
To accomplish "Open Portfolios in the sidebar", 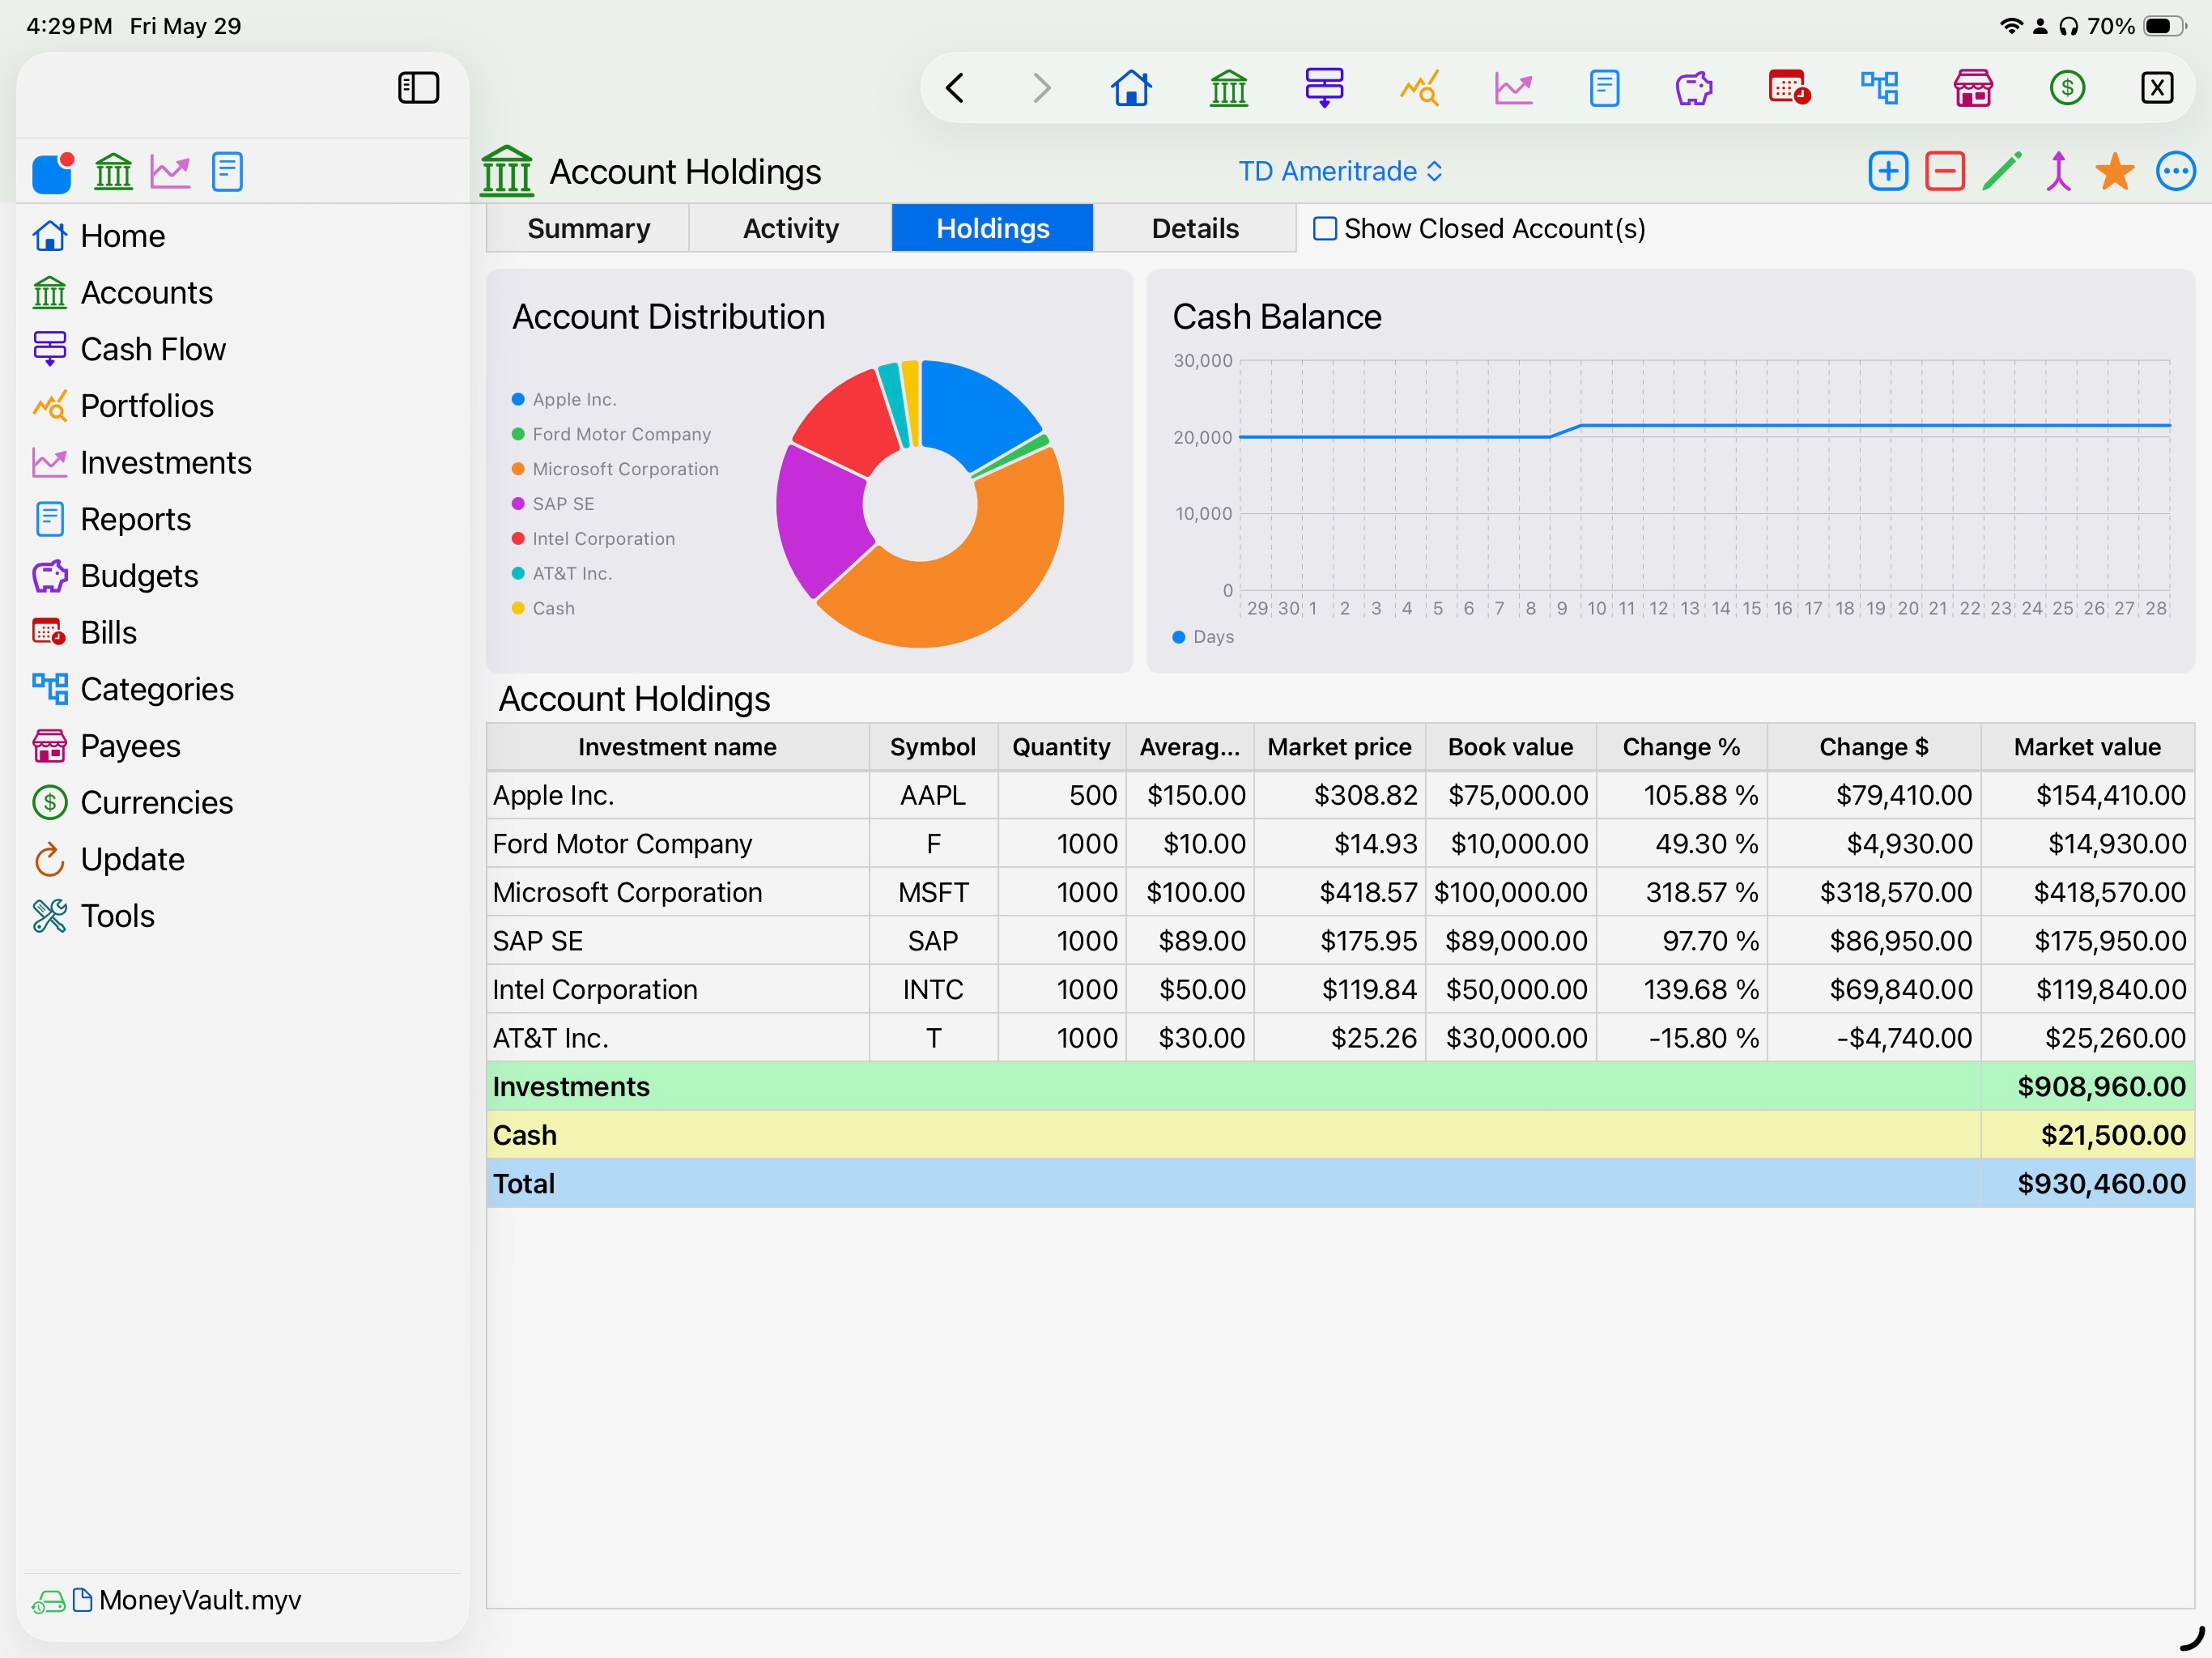I will 123,406.
